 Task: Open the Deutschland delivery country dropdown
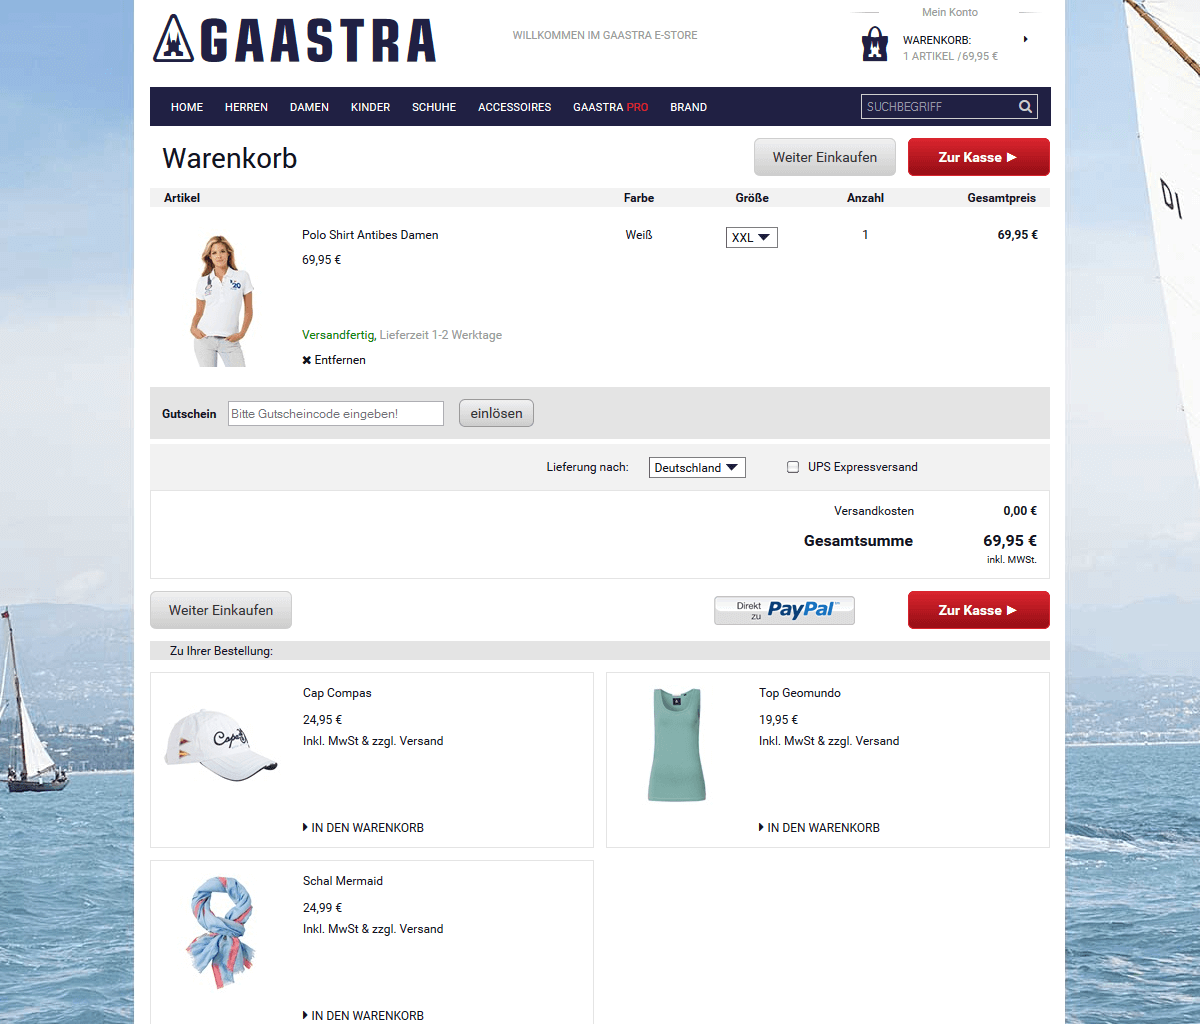697,468
